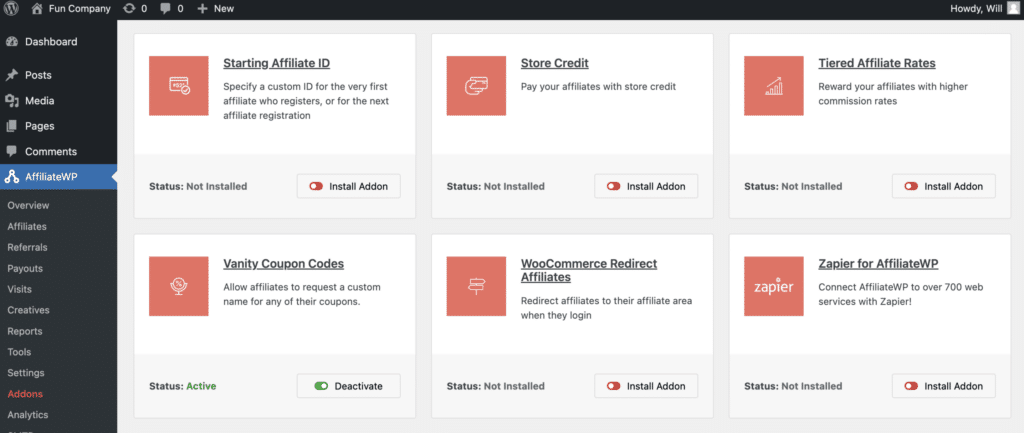Click Install Addon for Zapier for AffiliateWP
The height and width of the screenshot is (433, 1024).
click(944, 386)
